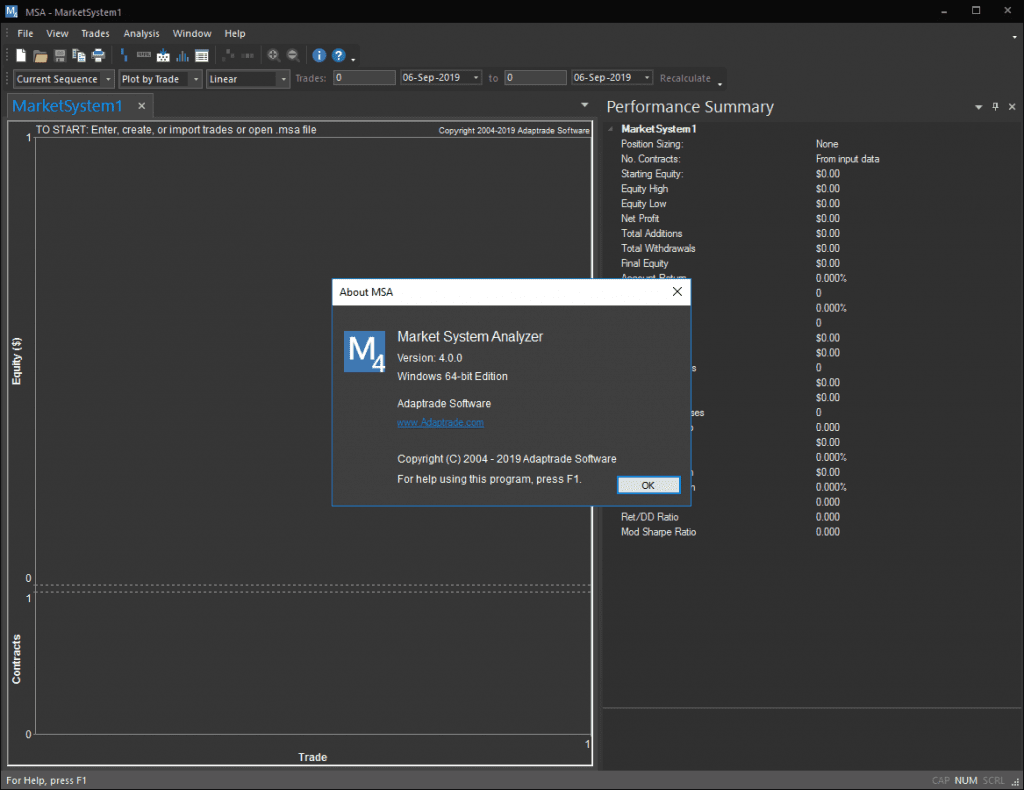The image size is (1024, 790).
Task: Click the first Trades number input field
Action: coord(364,78)
